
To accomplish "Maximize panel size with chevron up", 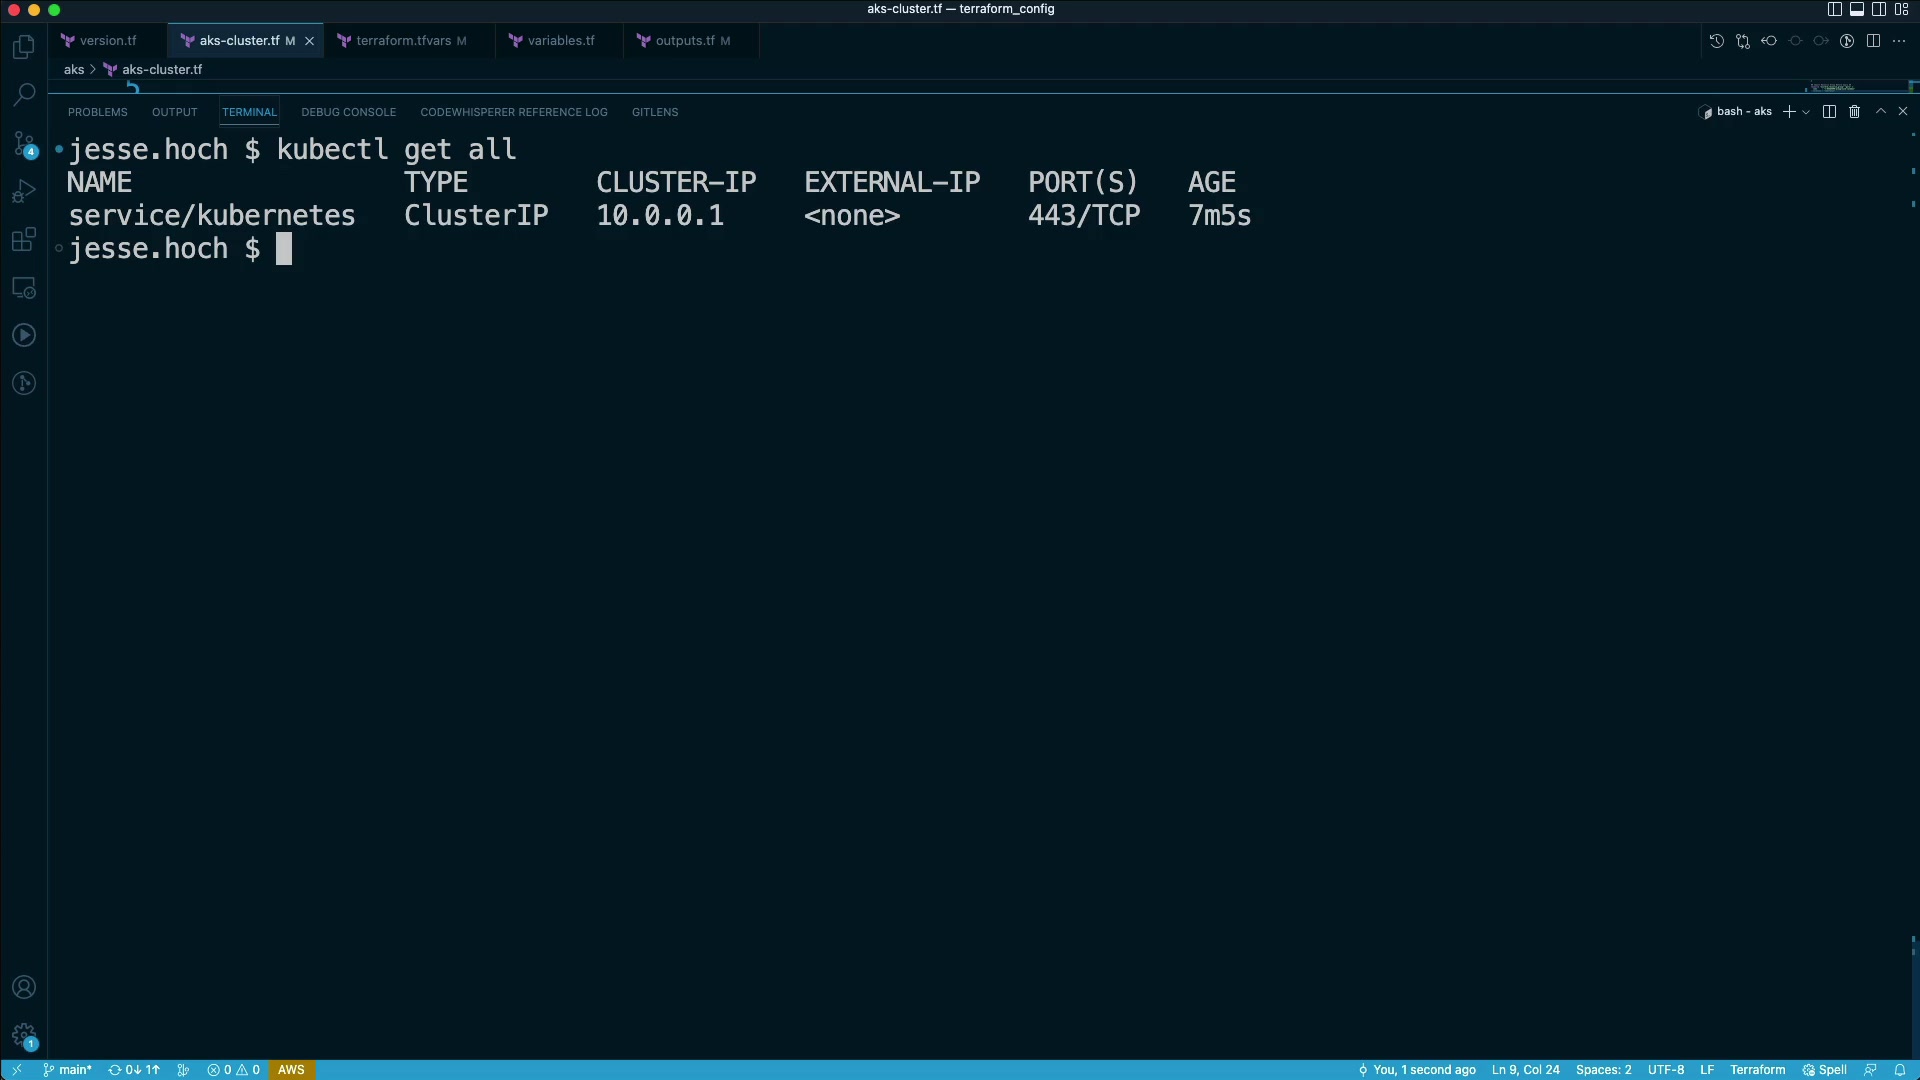I will pyautogui.click(x=1880, y=112).
